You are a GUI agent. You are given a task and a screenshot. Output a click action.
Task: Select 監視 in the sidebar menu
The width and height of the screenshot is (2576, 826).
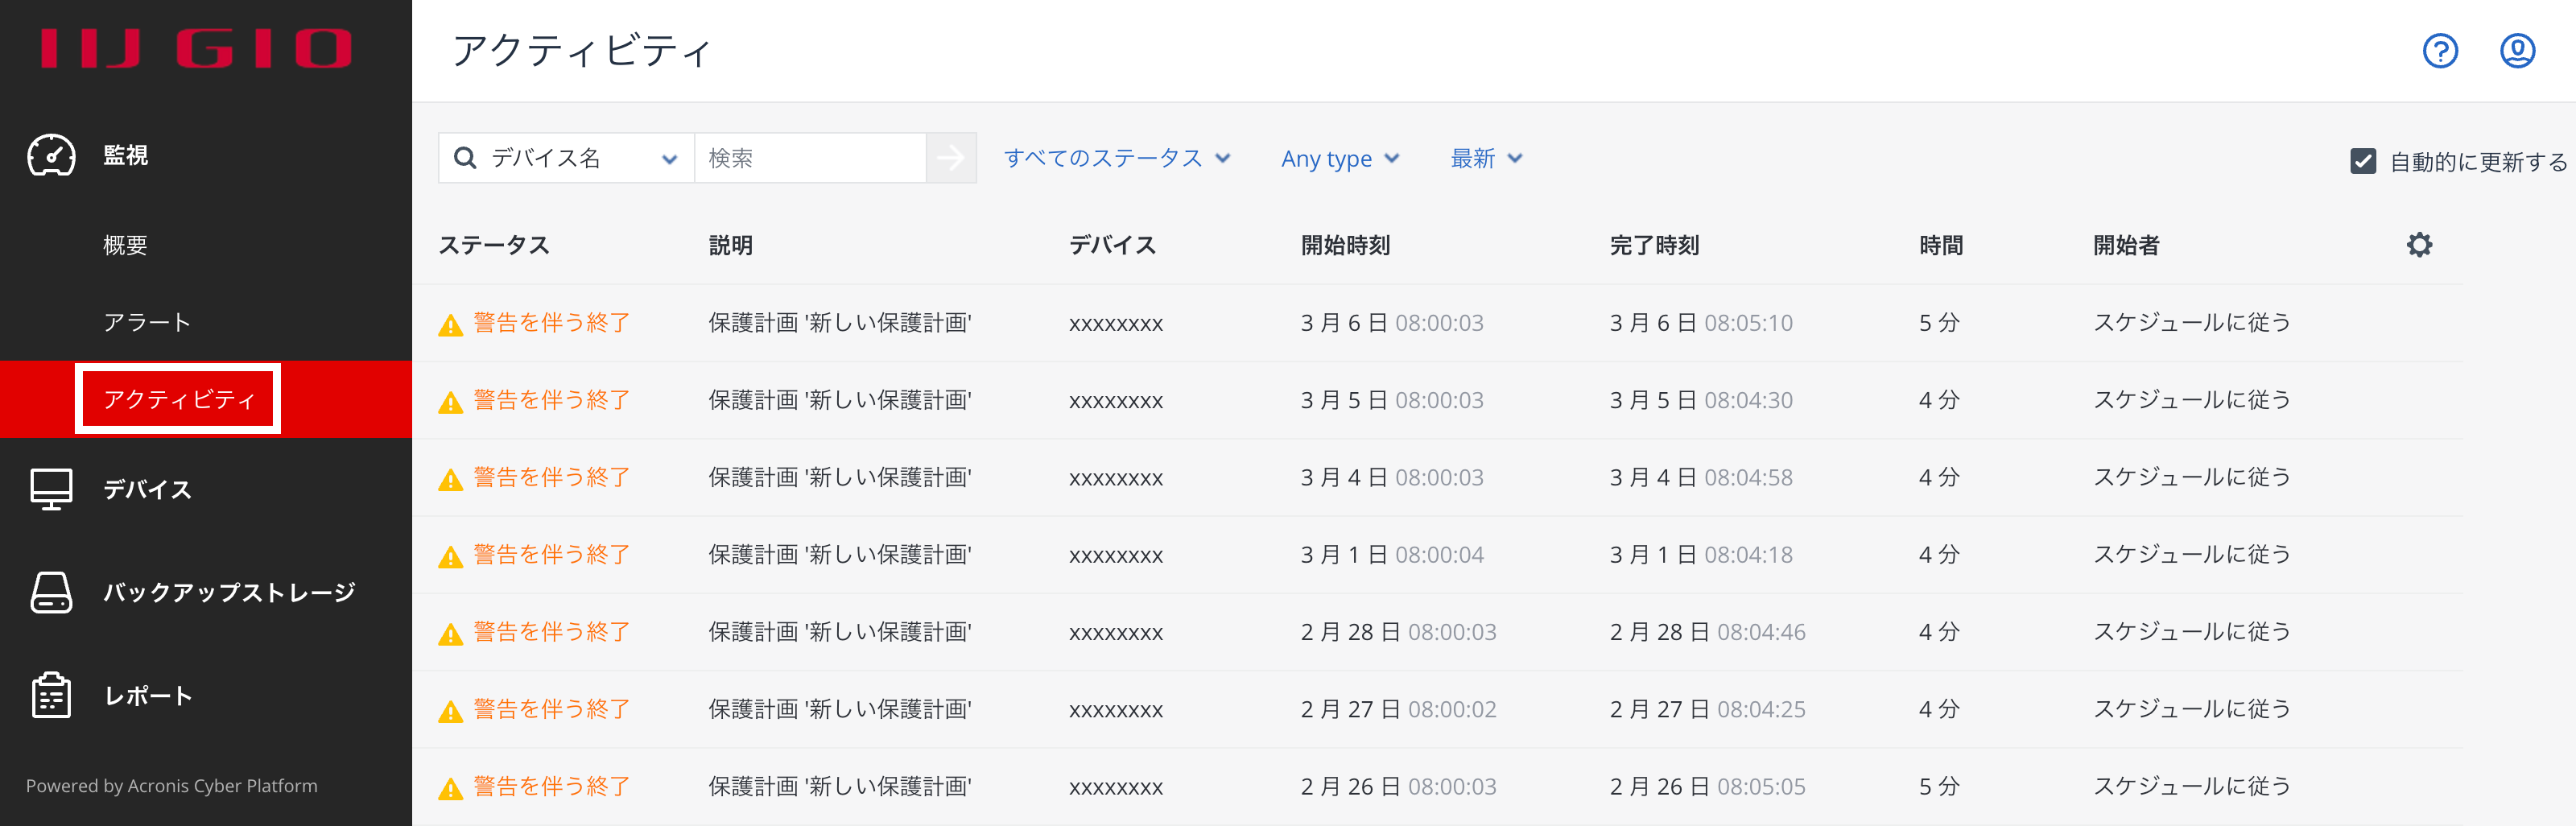(x=126, y=156)
